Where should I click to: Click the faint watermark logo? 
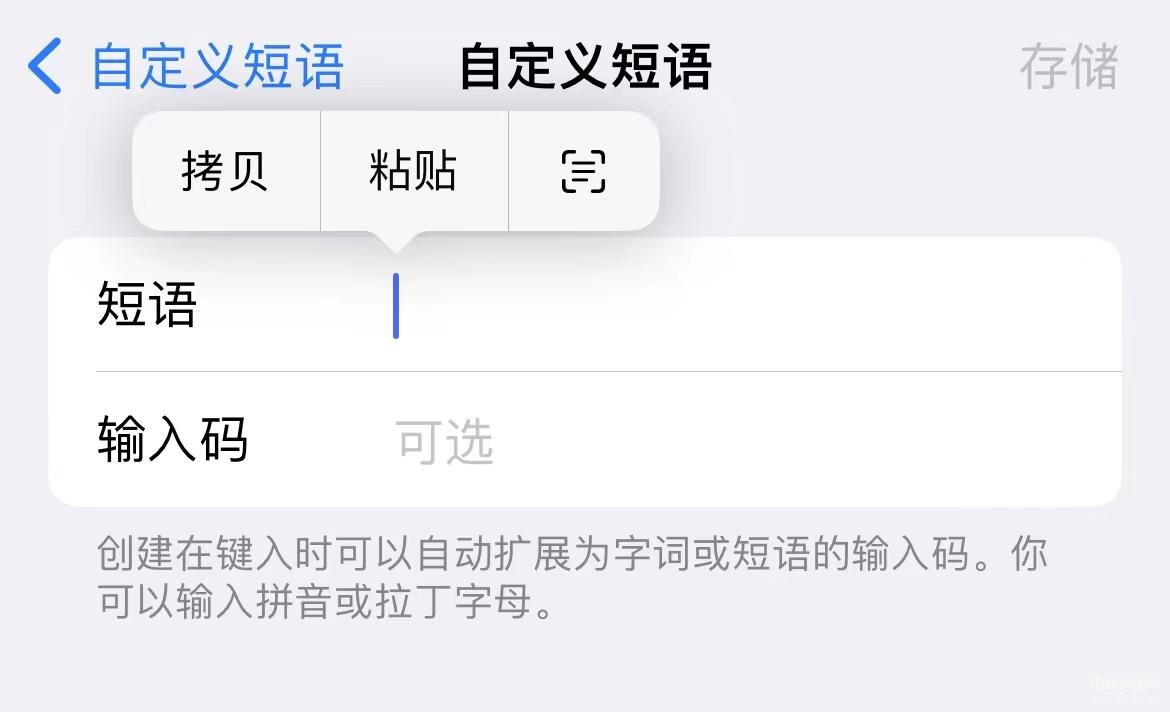pos(1127,690)
